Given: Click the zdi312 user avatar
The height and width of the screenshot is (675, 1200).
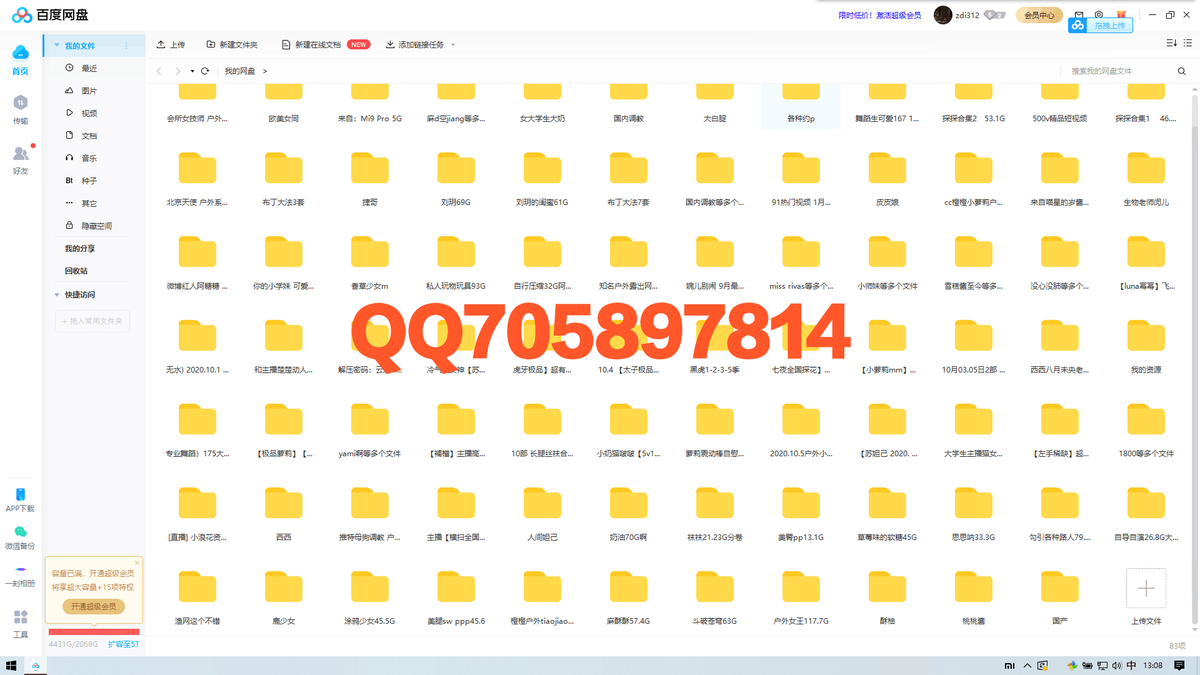Looking at the screenshot, I should (x=943, y=15).
